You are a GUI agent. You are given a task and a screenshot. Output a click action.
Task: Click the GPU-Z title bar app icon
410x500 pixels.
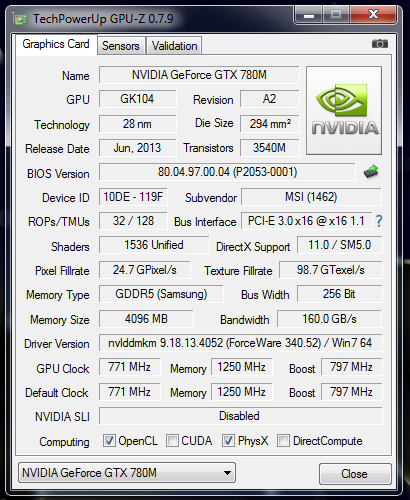pos(20,19)
